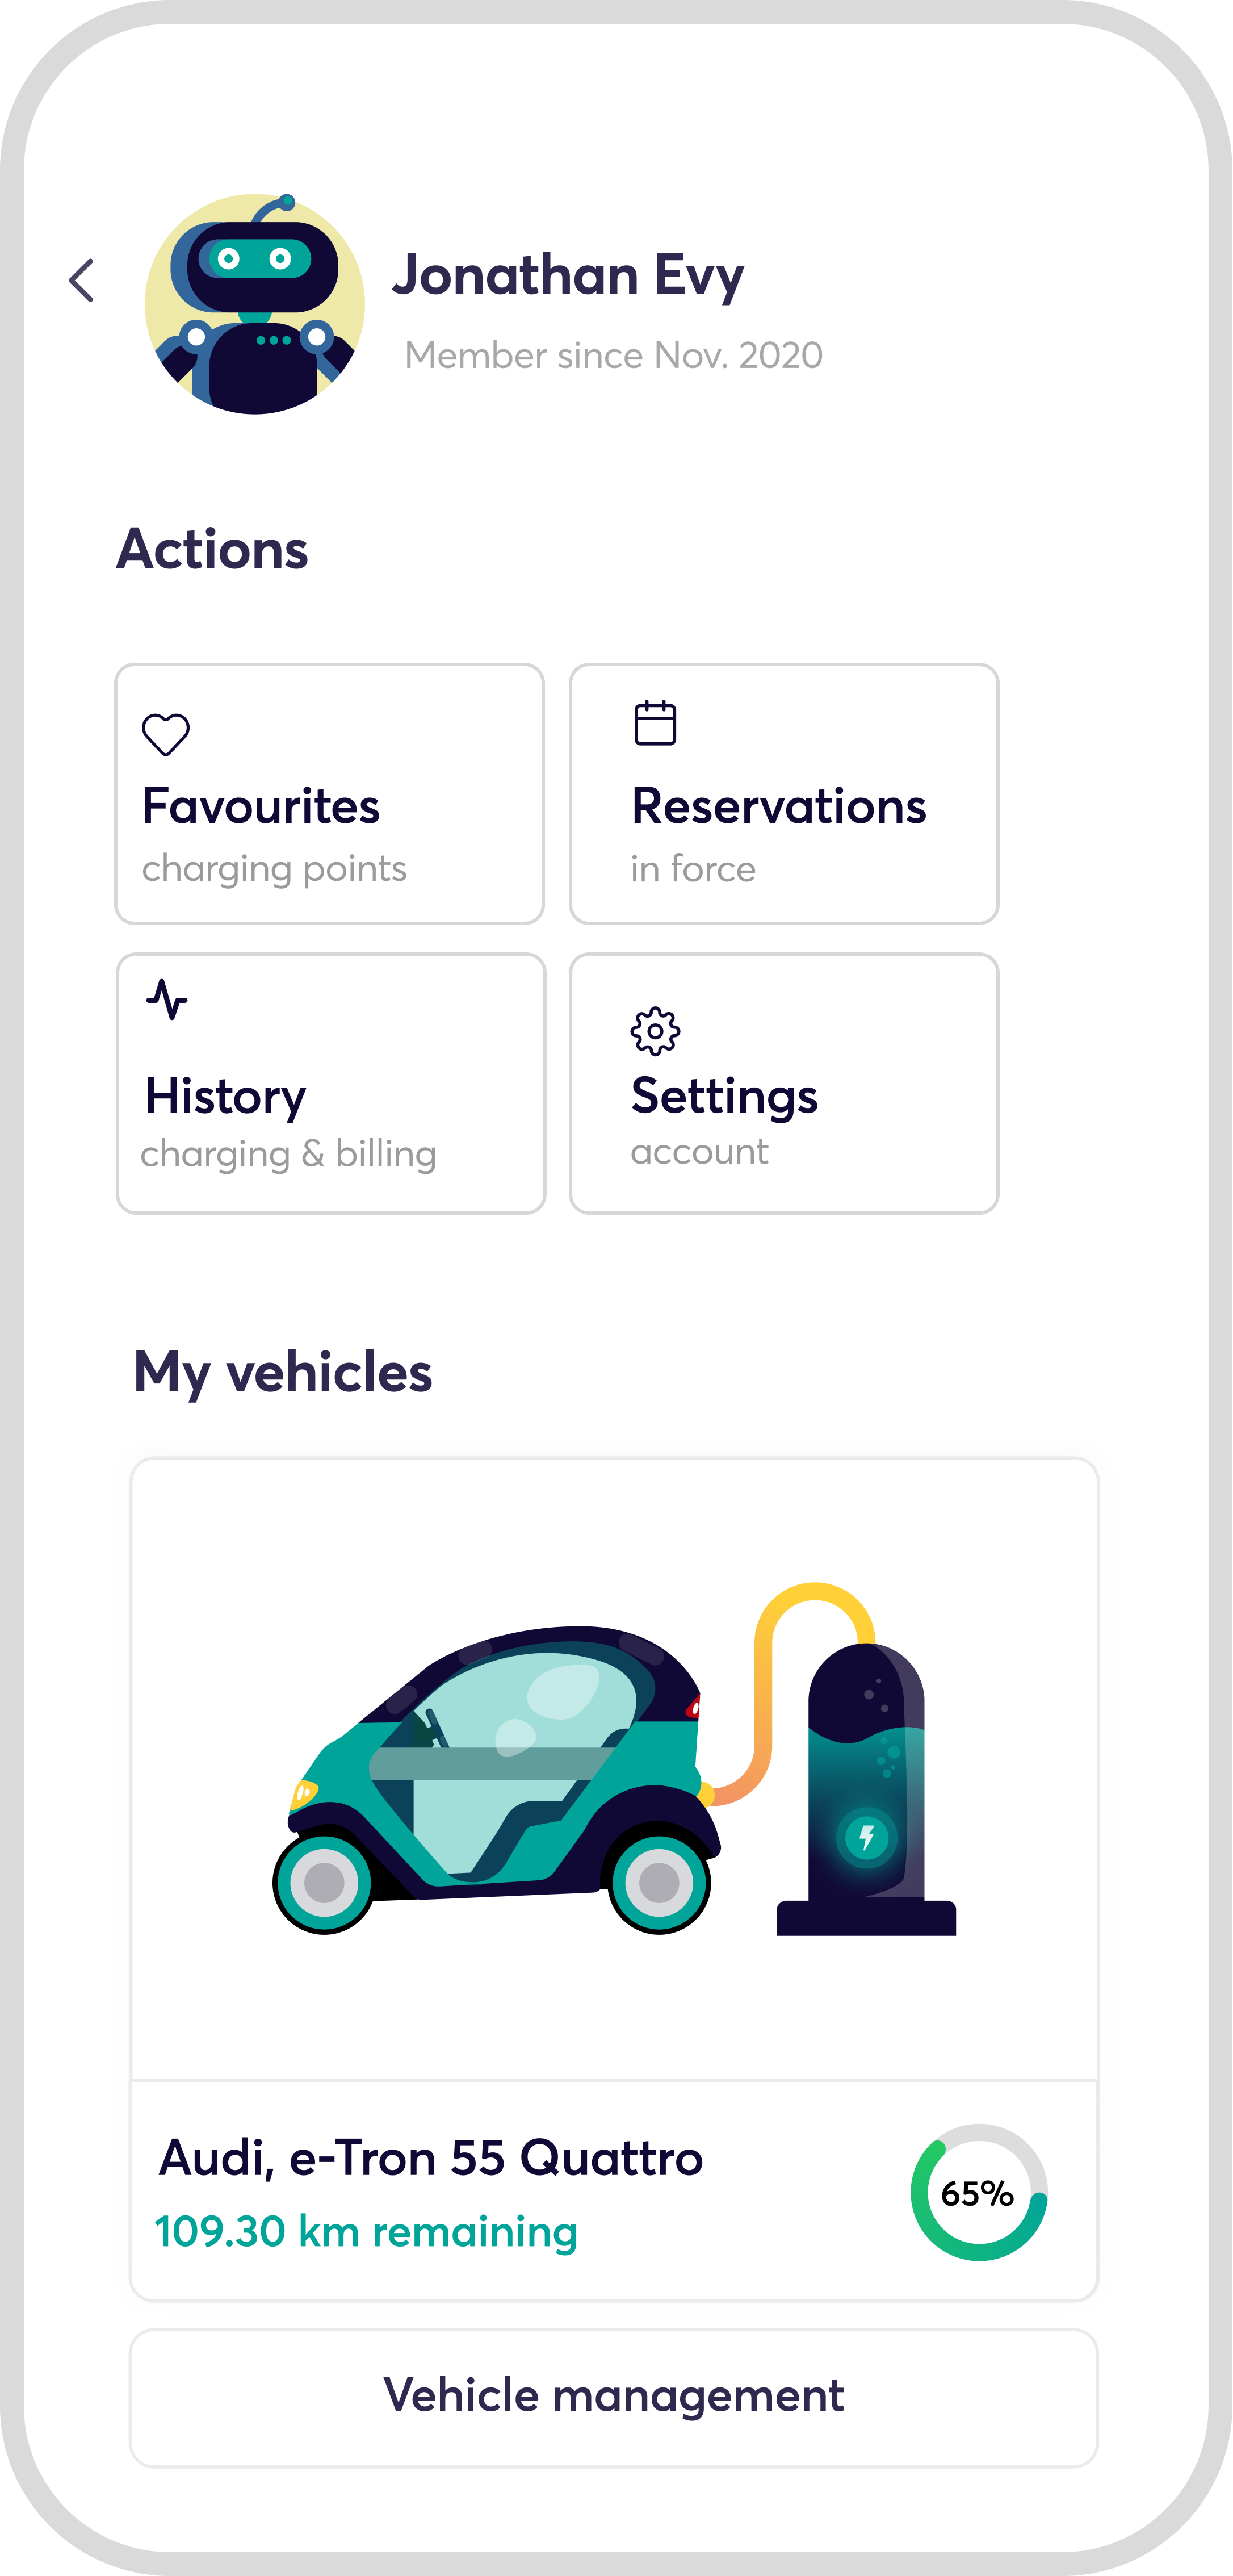
Task: Click the 109.30 km remaining text
Action: [x=366, y=2231]
